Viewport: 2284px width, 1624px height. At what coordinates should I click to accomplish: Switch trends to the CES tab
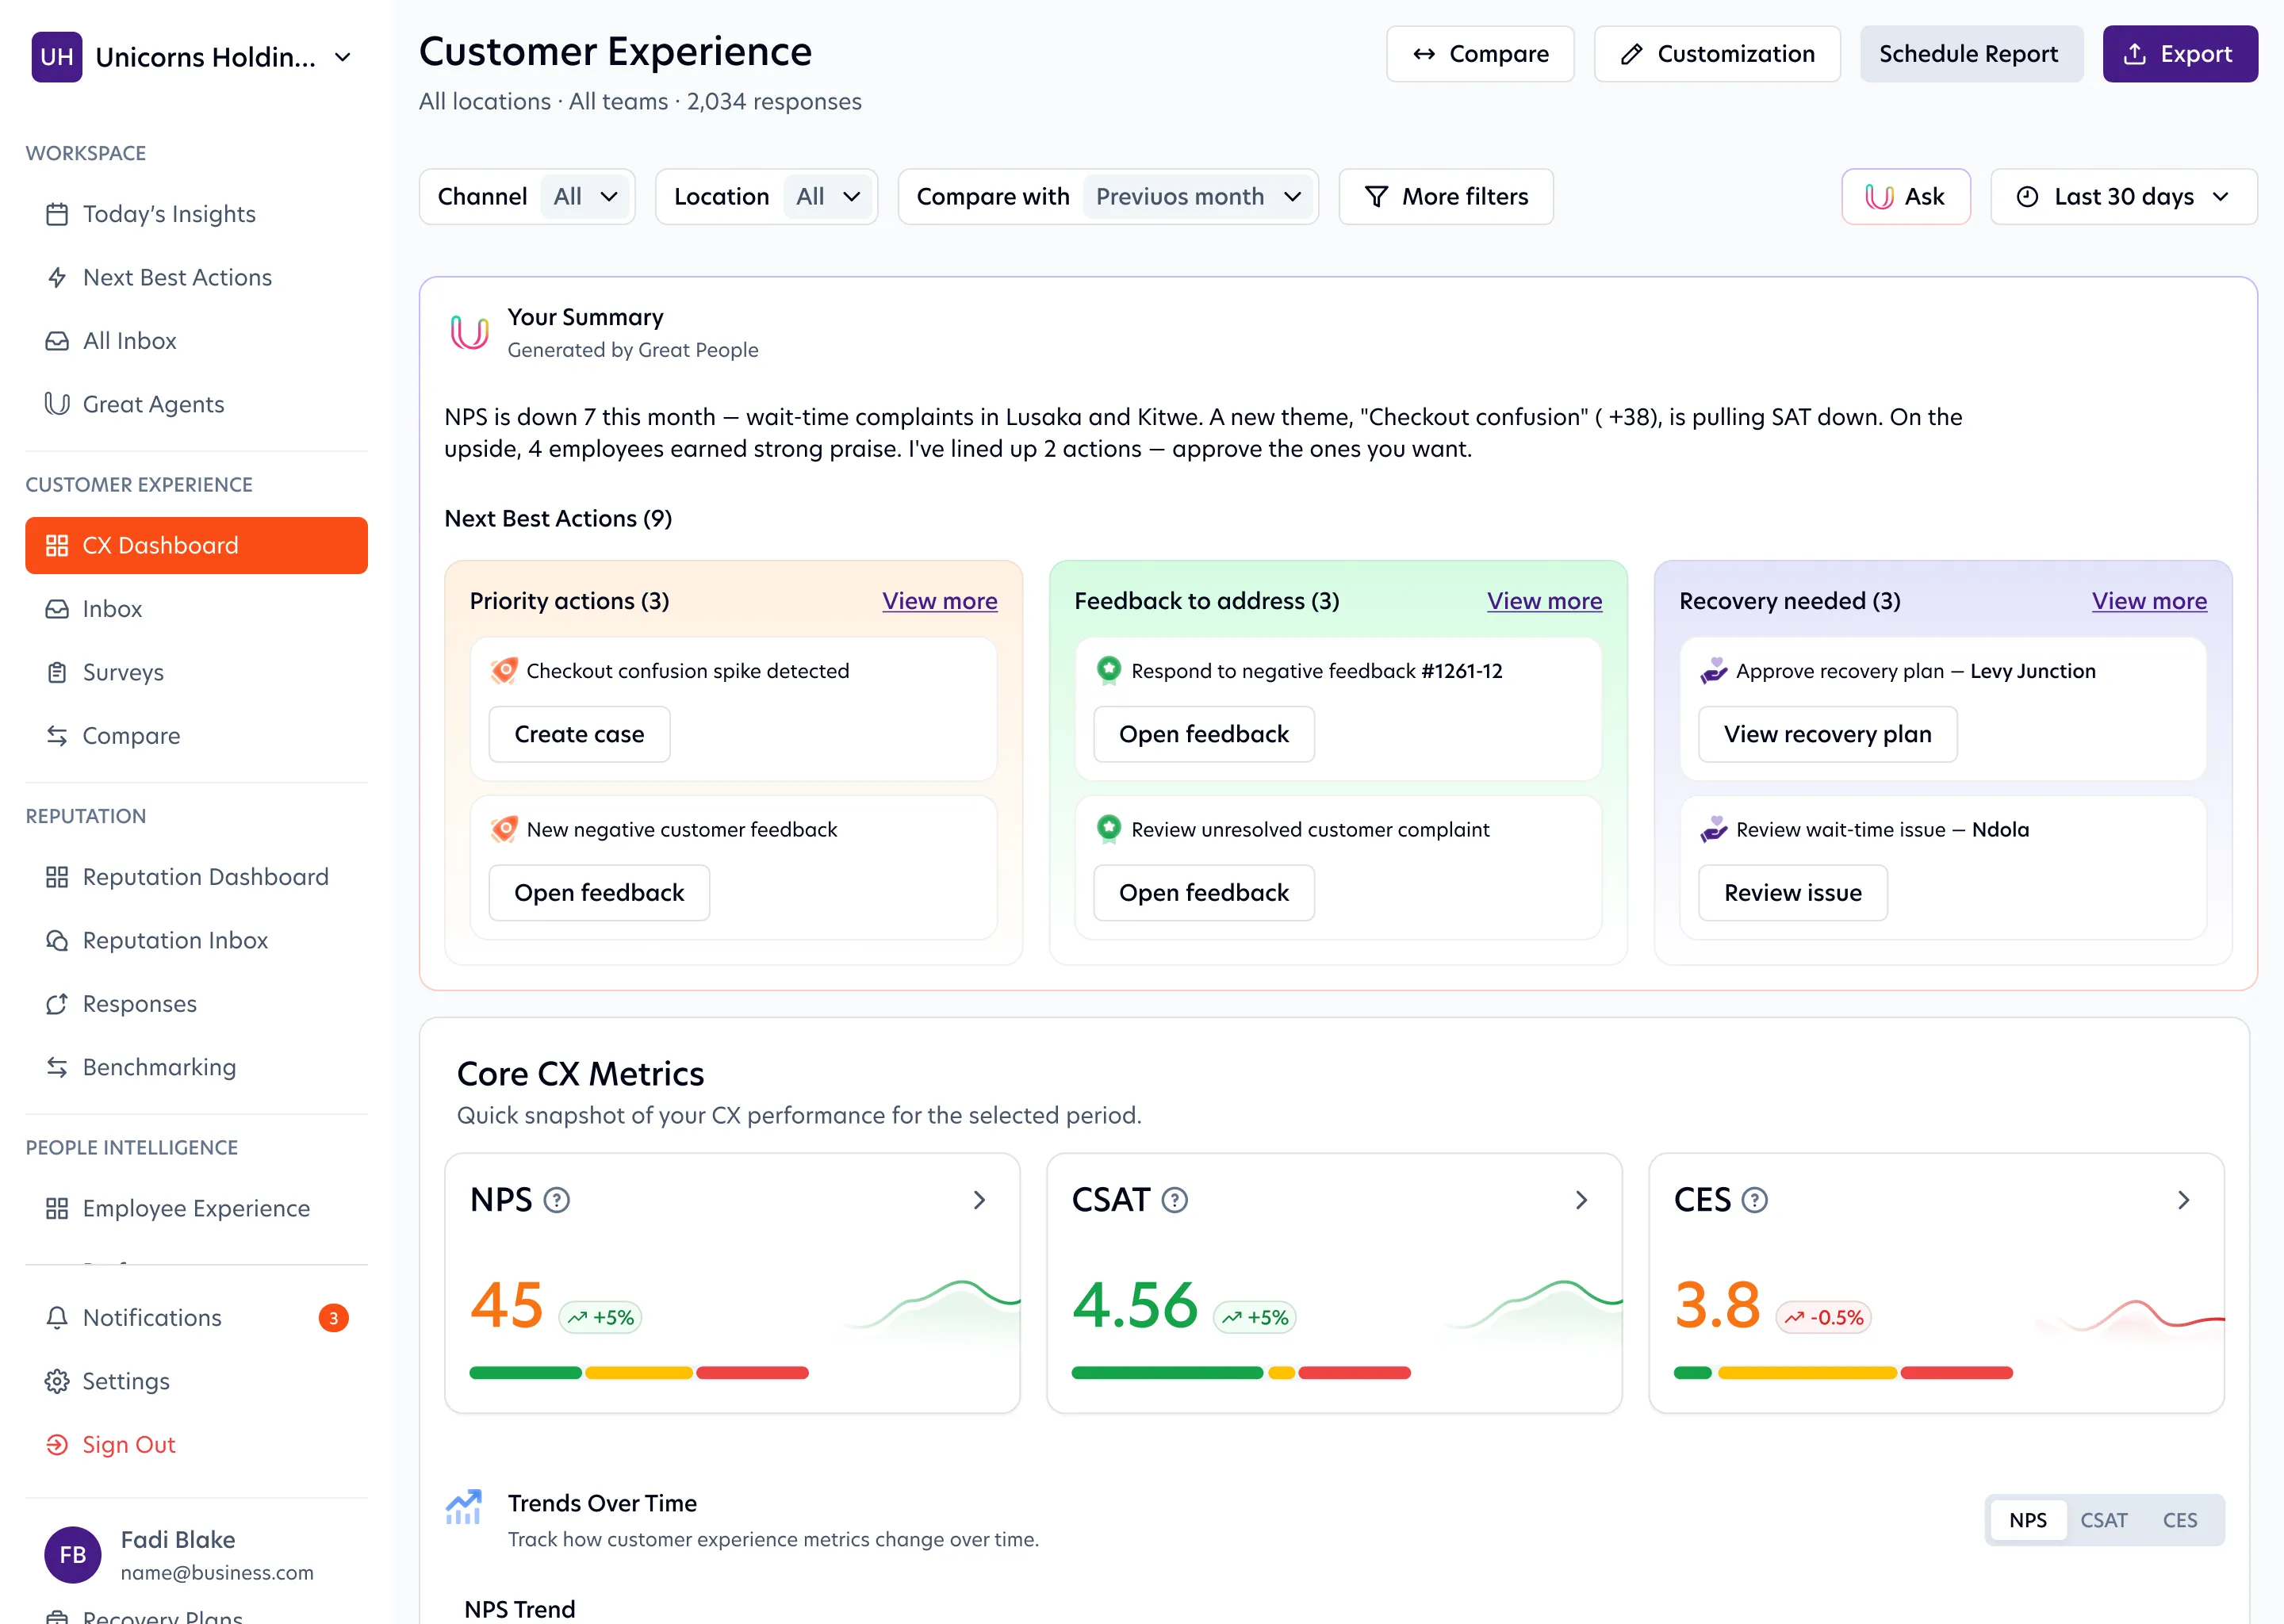[2179, 1520]
